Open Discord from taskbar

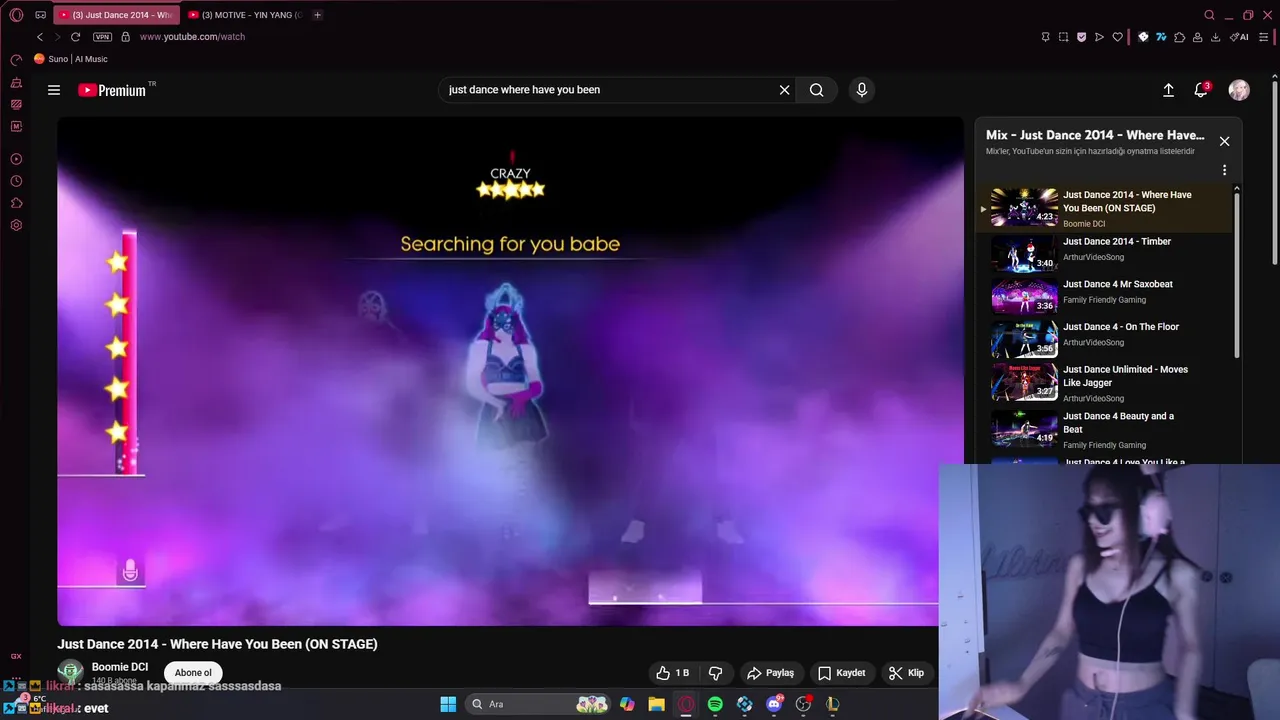774,704
